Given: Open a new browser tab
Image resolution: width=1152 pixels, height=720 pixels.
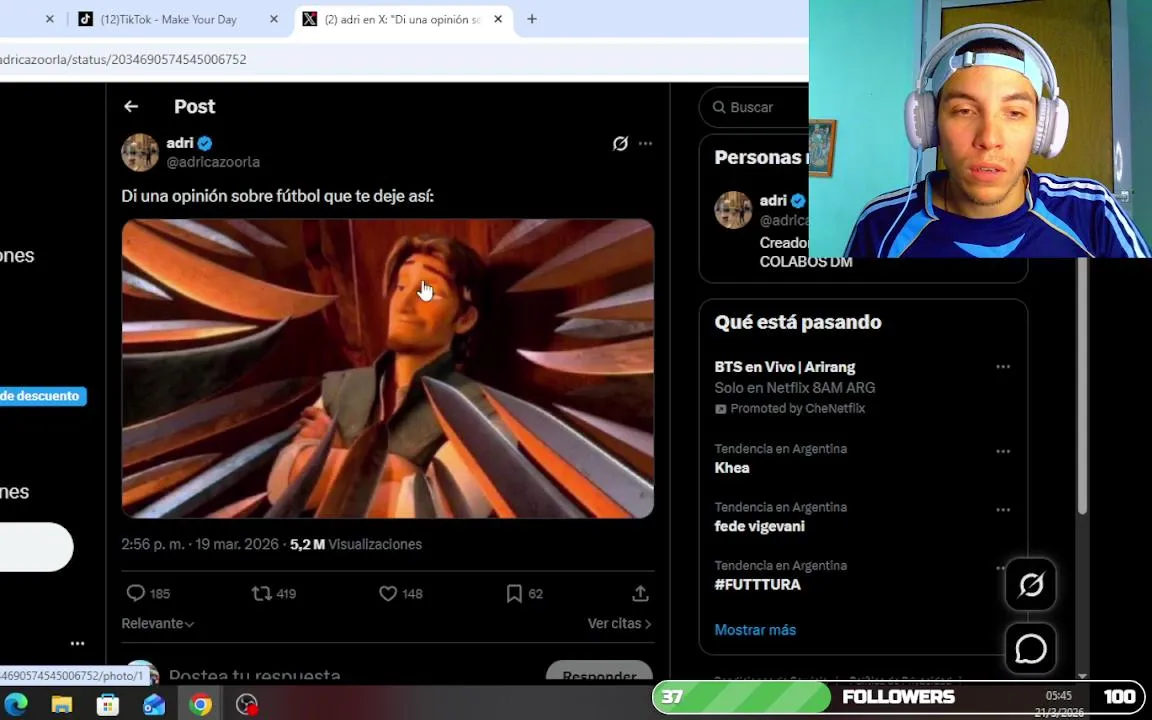Looking at the screenshot, I should 532,19.
